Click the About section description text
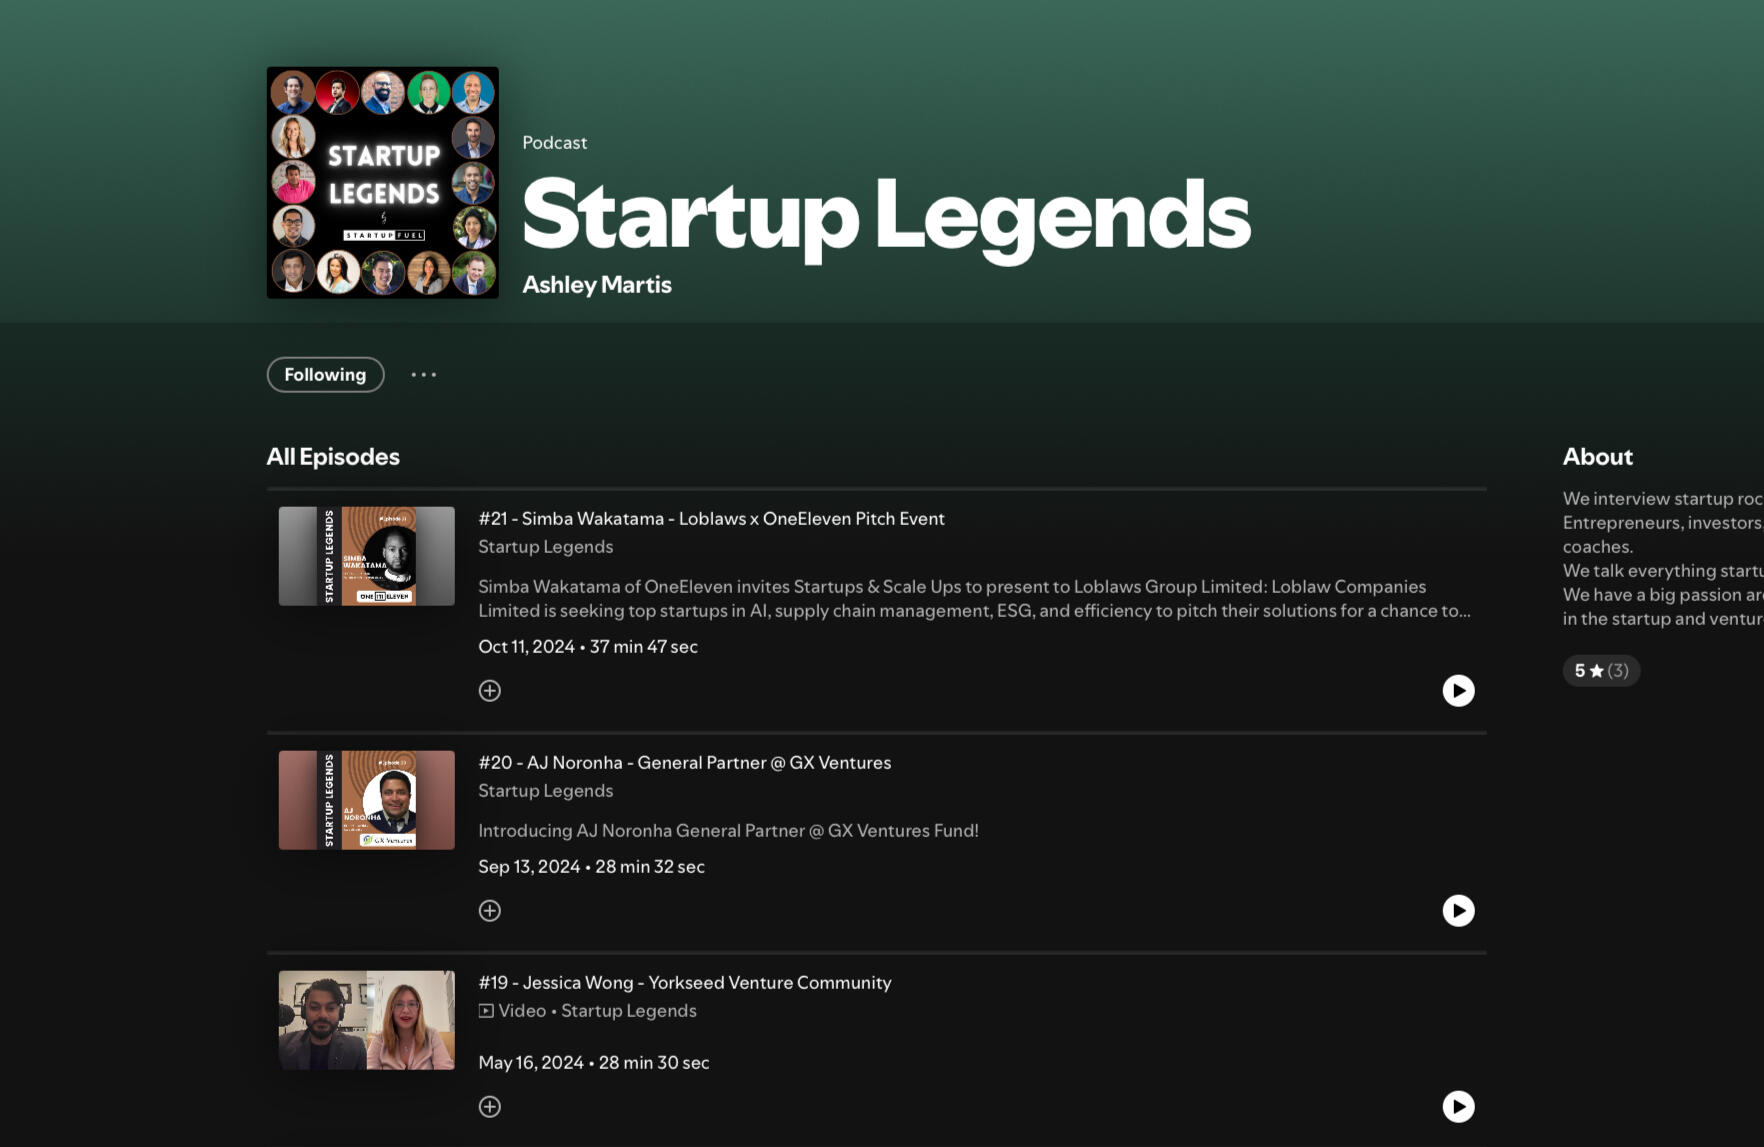 pyautogui.click(x=1661, y=558)
